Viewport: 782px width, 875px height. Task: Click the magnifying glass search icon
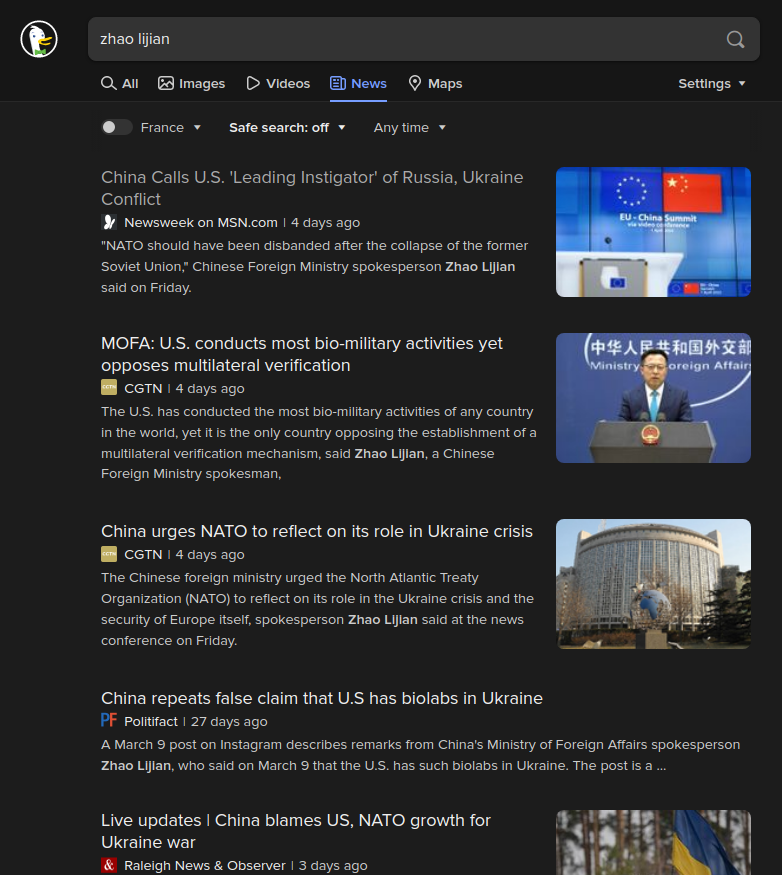(735, 39)
